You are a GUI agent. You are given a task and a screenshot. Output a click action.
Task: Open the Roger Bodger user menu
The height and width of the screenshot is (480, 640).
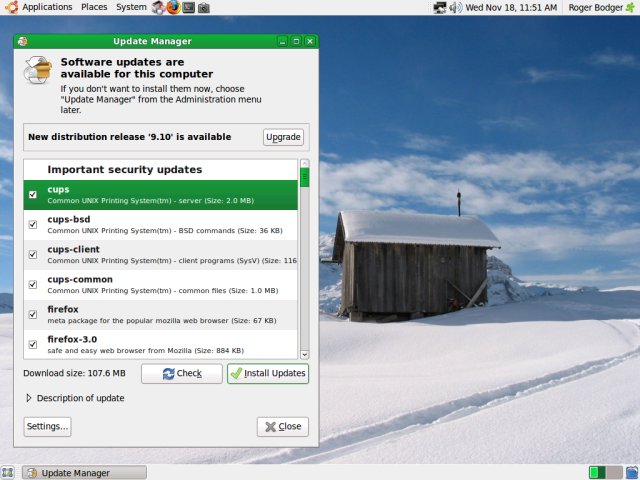(x=596, y=7)
